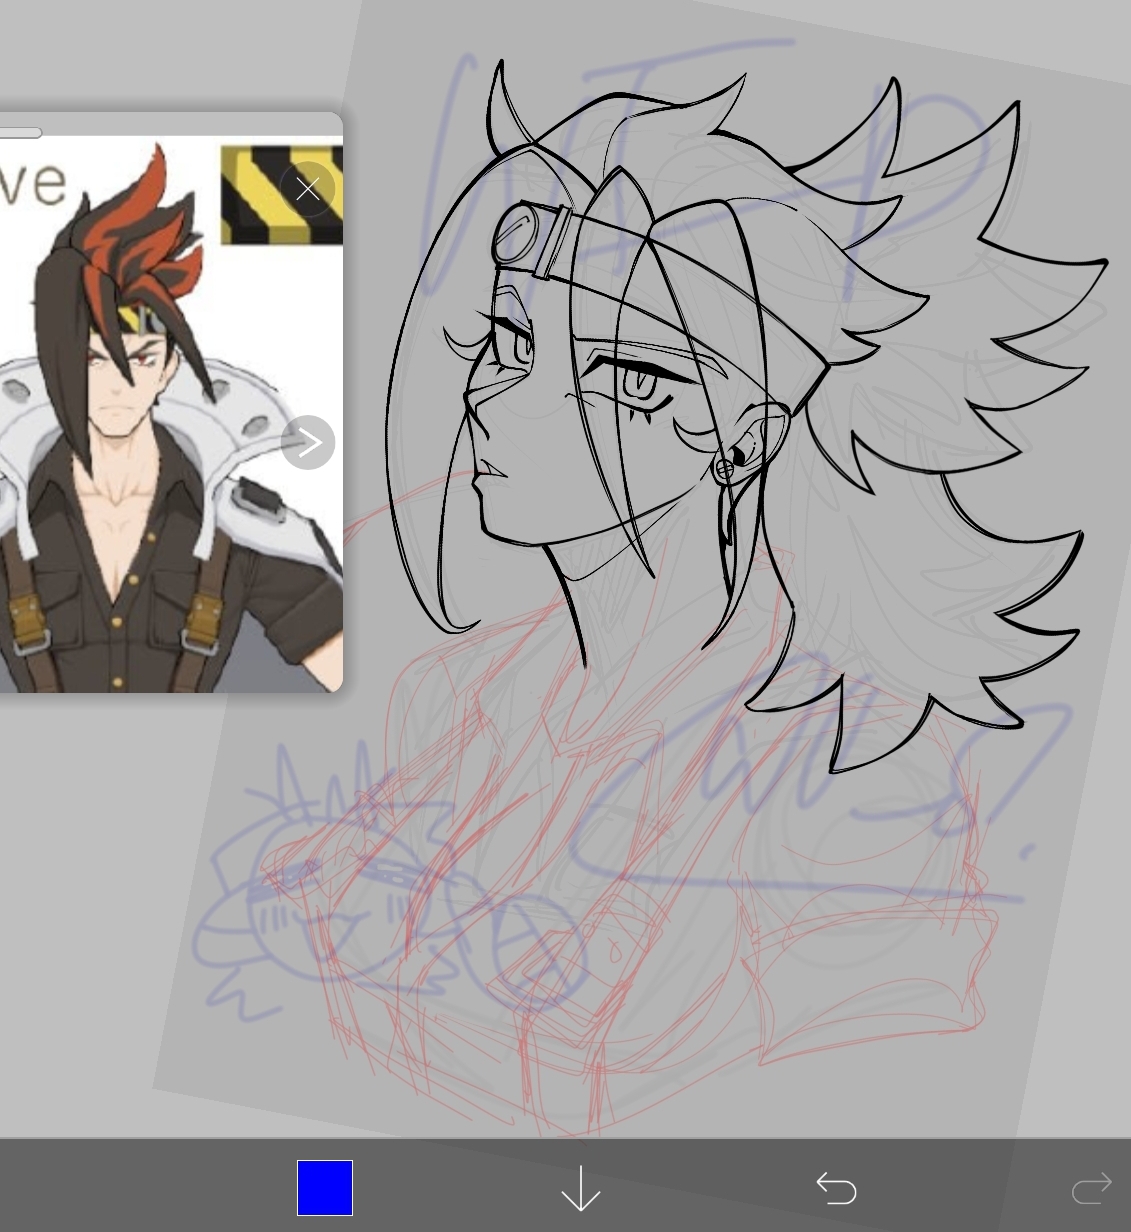1131x1232 pixels.
Task: Open the color picker from the swatch
Action: coord(324,1188)
